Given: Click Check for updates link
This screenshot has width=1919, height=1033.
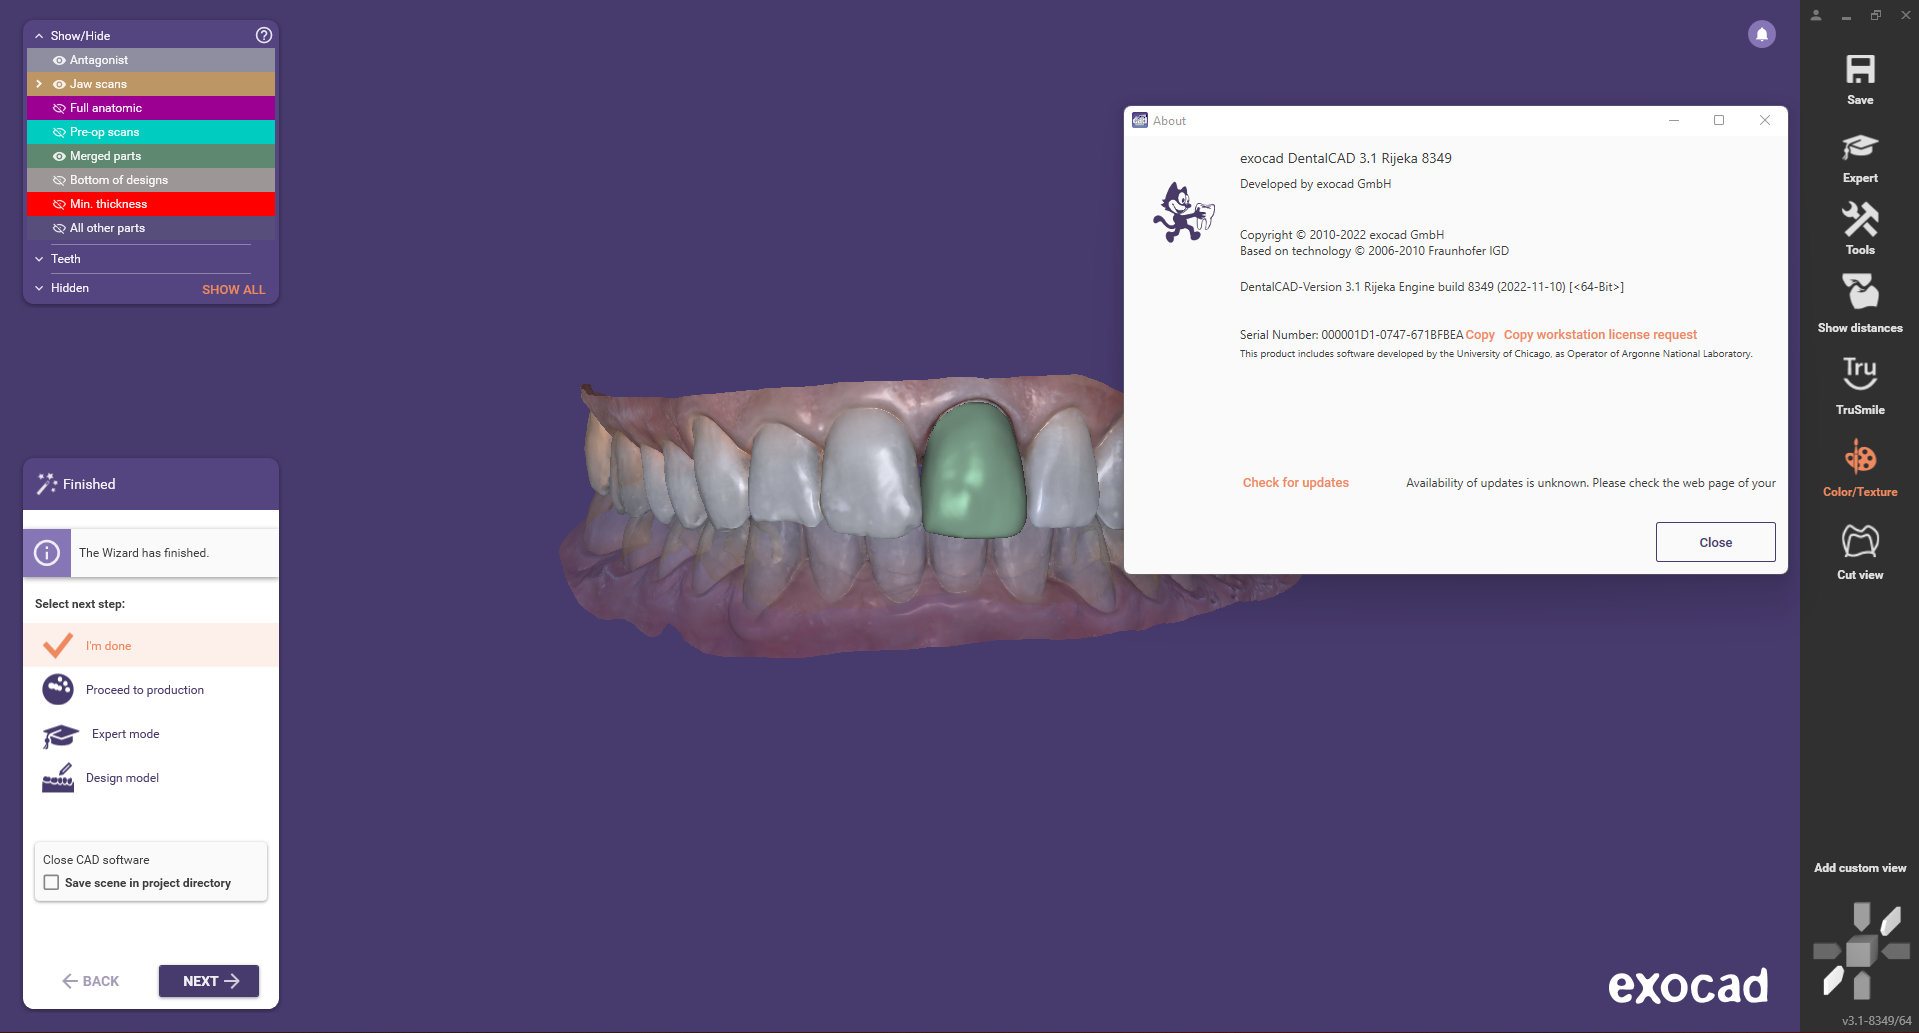Looking at the screenshot, I should click(1295, 483).
